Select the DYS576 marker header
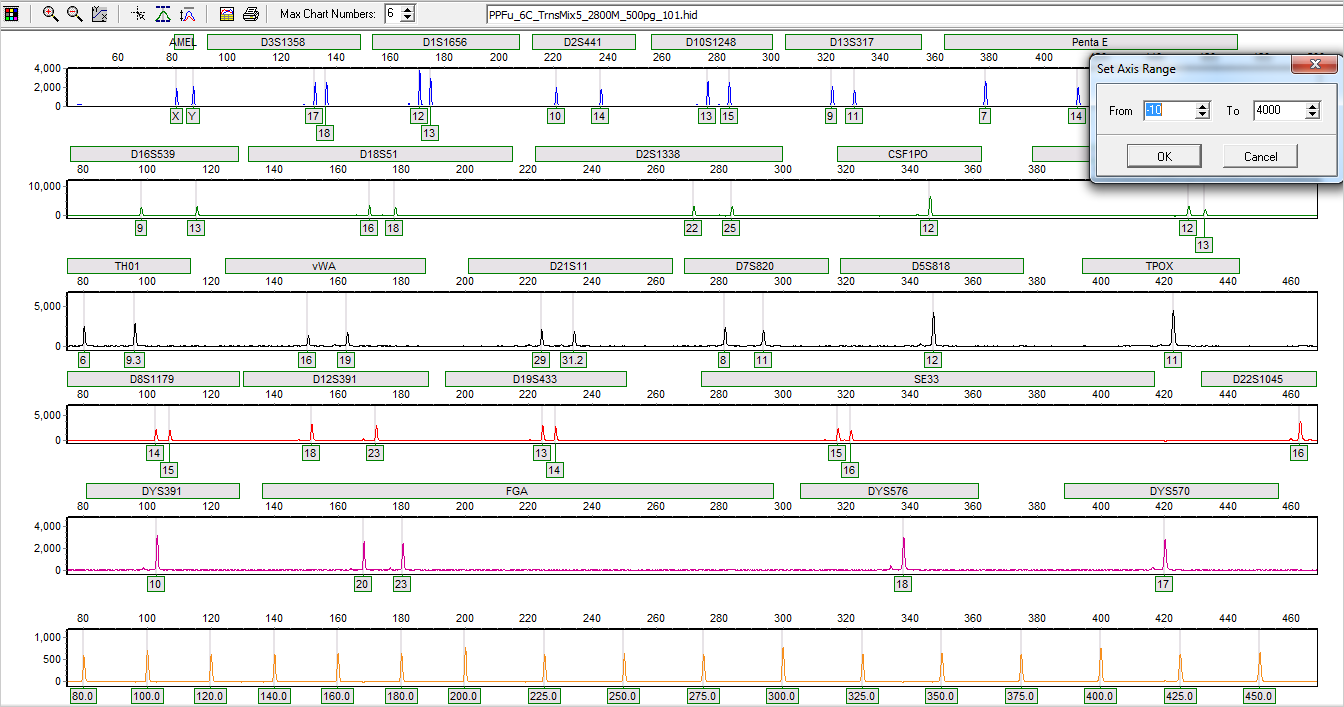This screenshot has width=1344, height=707. (888, 491)
